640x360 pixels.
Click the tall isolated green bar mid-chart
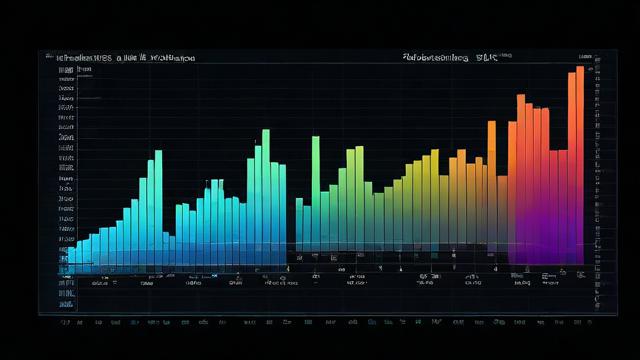tap(316, 193)
